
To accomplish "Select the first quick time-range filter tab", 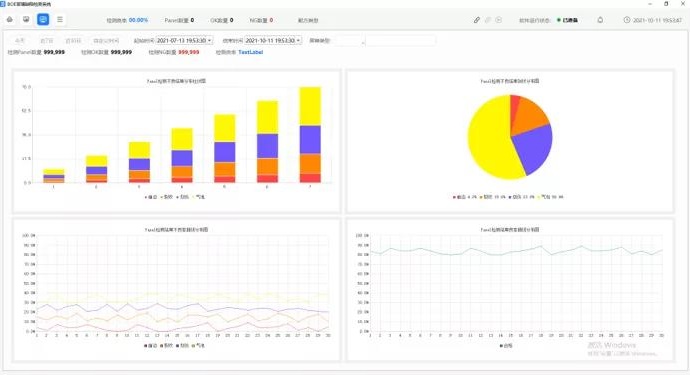I will 20,40.
